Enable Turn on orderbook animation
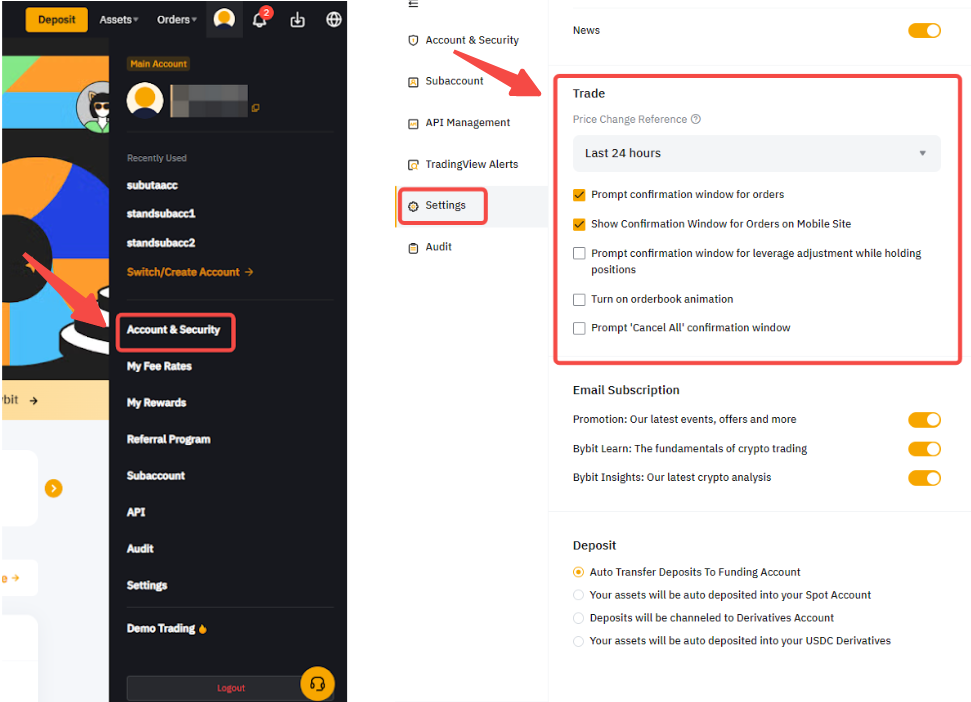971x702 pixels. (x=578, y=299)
